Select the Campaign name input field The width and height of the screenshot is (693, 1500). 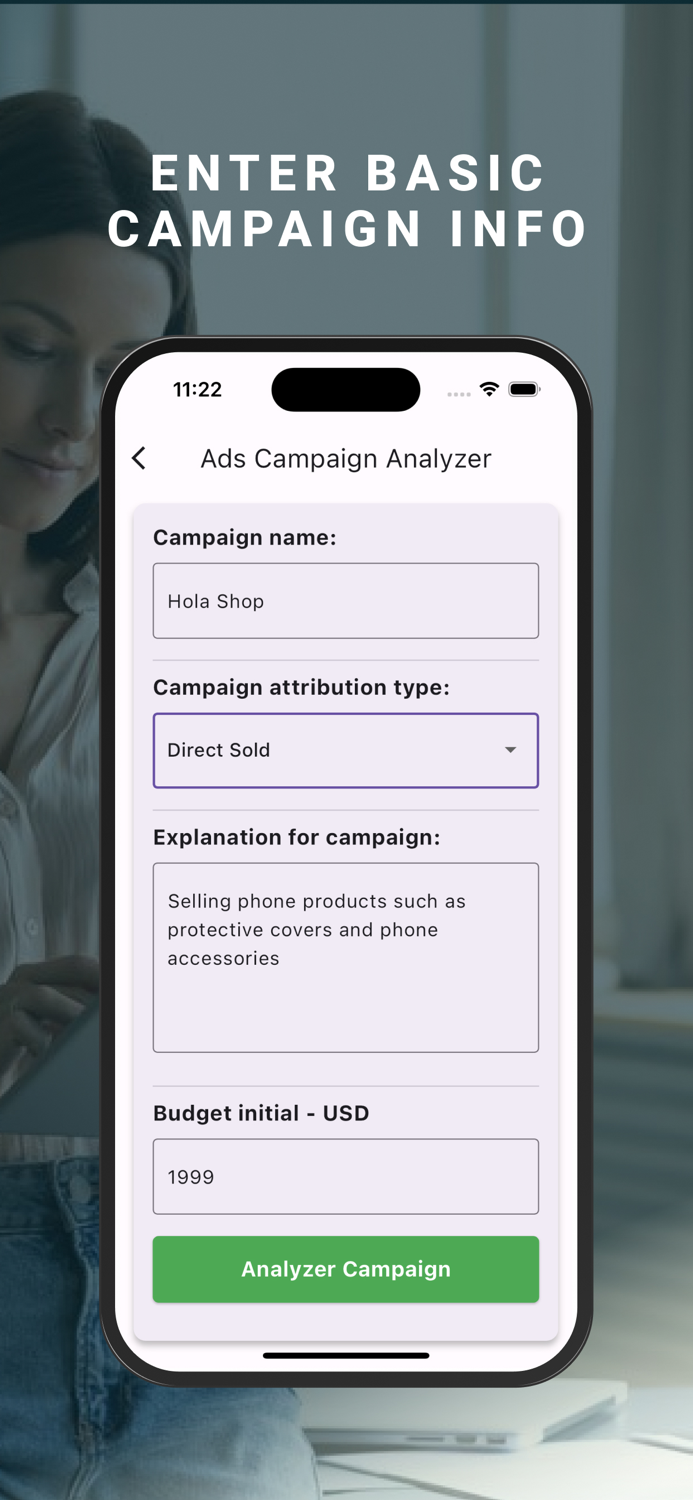tap(345, 600)
